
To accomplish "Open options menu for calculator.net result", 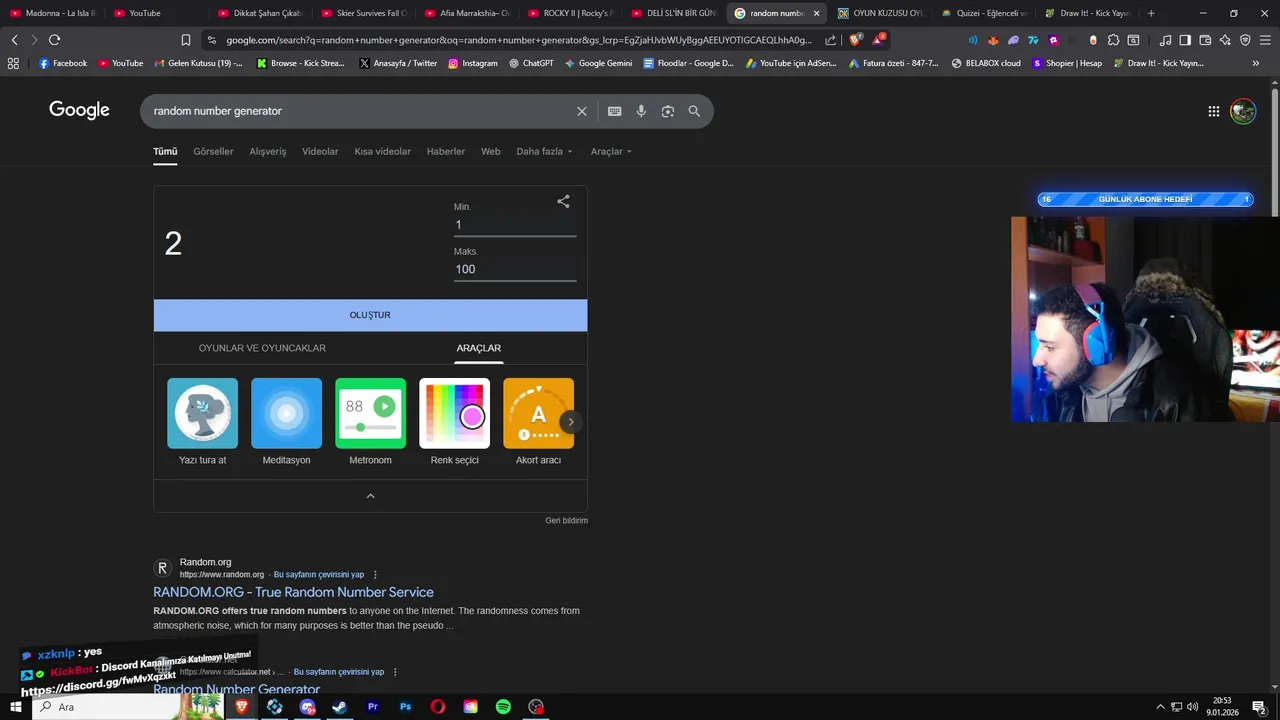I will (x=395, y=672).
